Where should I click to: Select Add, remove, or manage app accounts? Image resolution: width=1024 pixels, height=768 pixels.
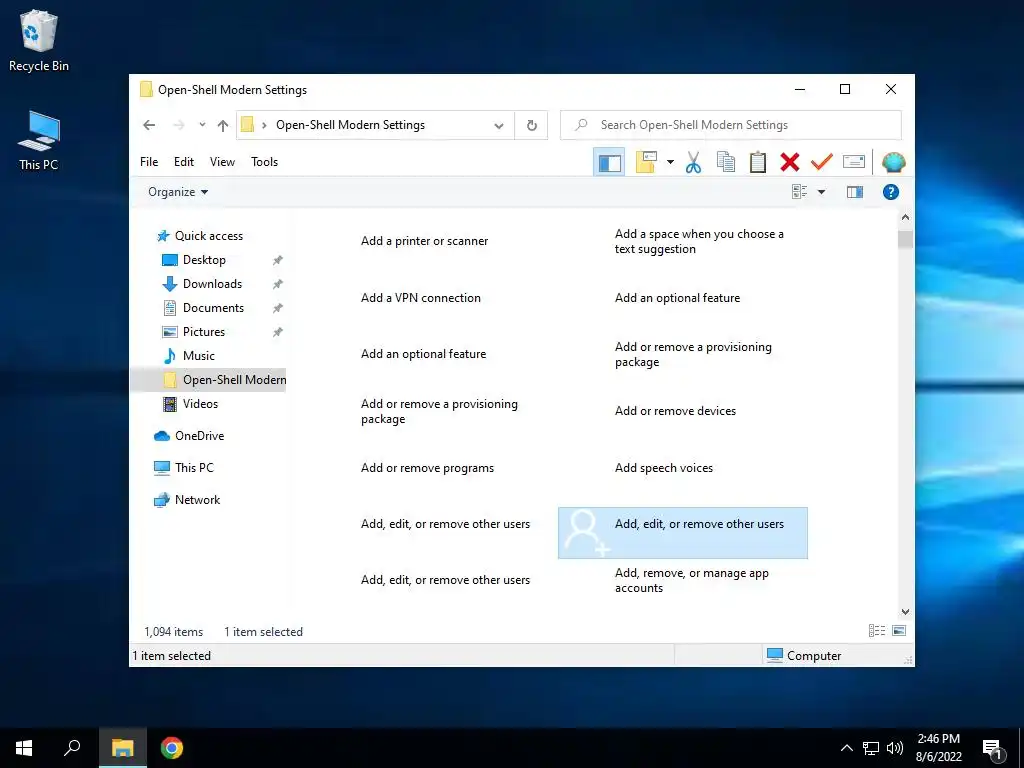(x=692, y=581)
